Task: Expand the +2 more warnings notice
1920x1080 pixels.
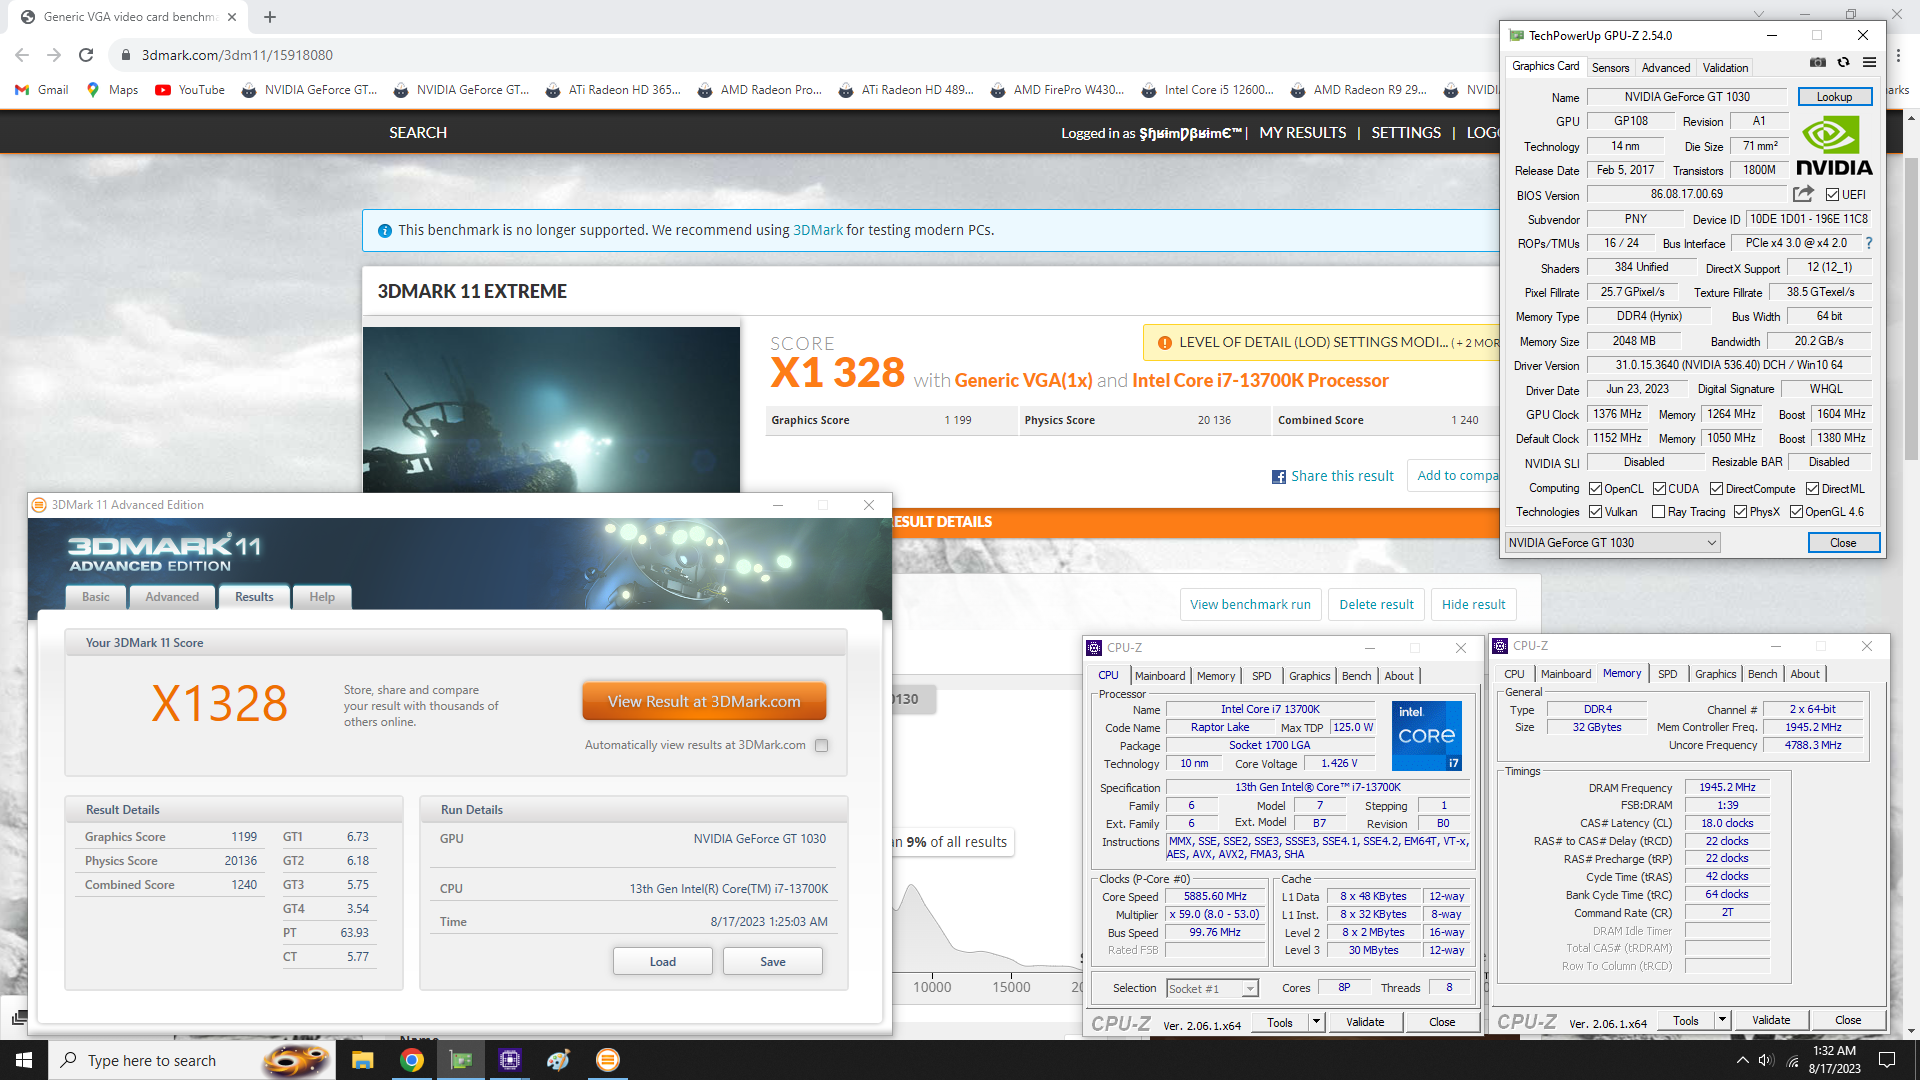Action: 1477,343
